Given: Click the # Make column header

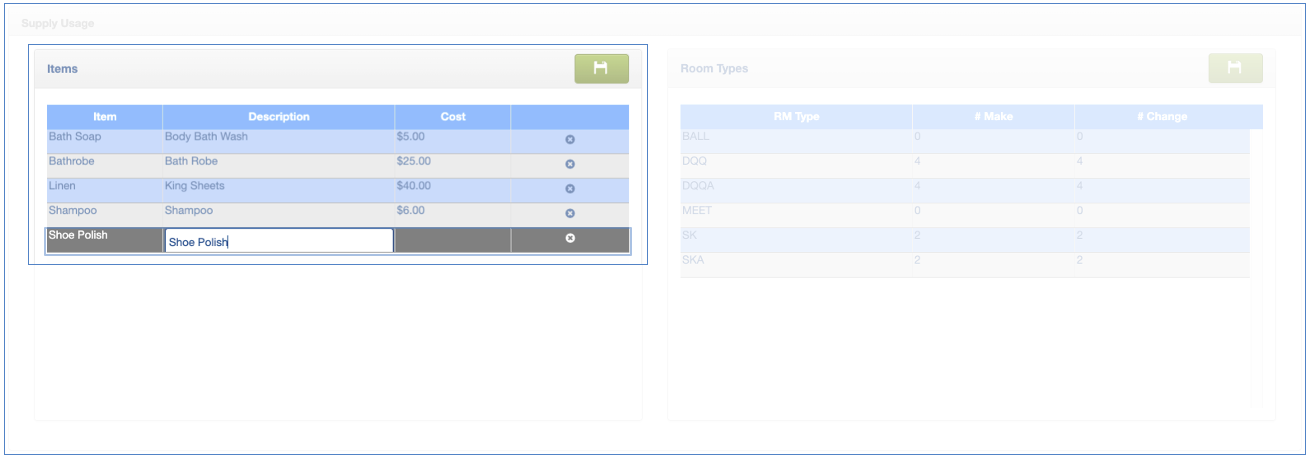Looking at the screenshot, I should (993, 117).
